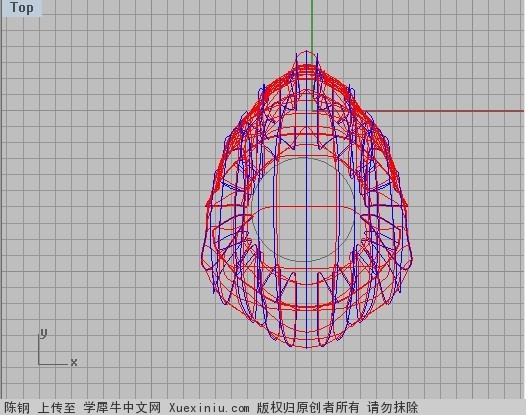Pick the top tip of the wireframe model
Screen dimensions: 526x415
tap(306, 52)
